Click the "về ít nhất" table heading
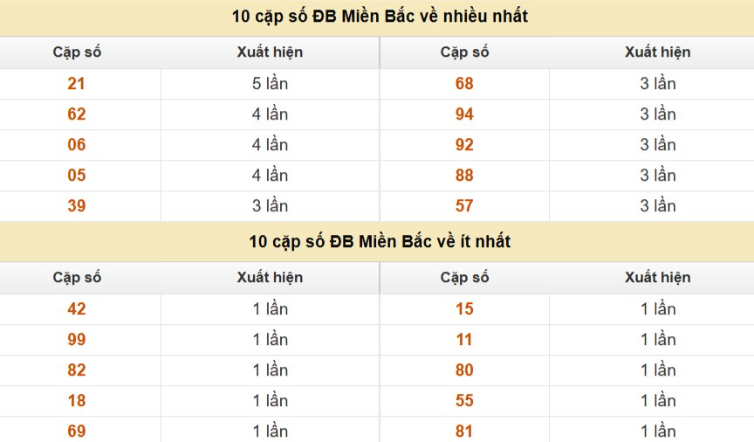Viewport: 754px width, 442px height. [379, 242]
